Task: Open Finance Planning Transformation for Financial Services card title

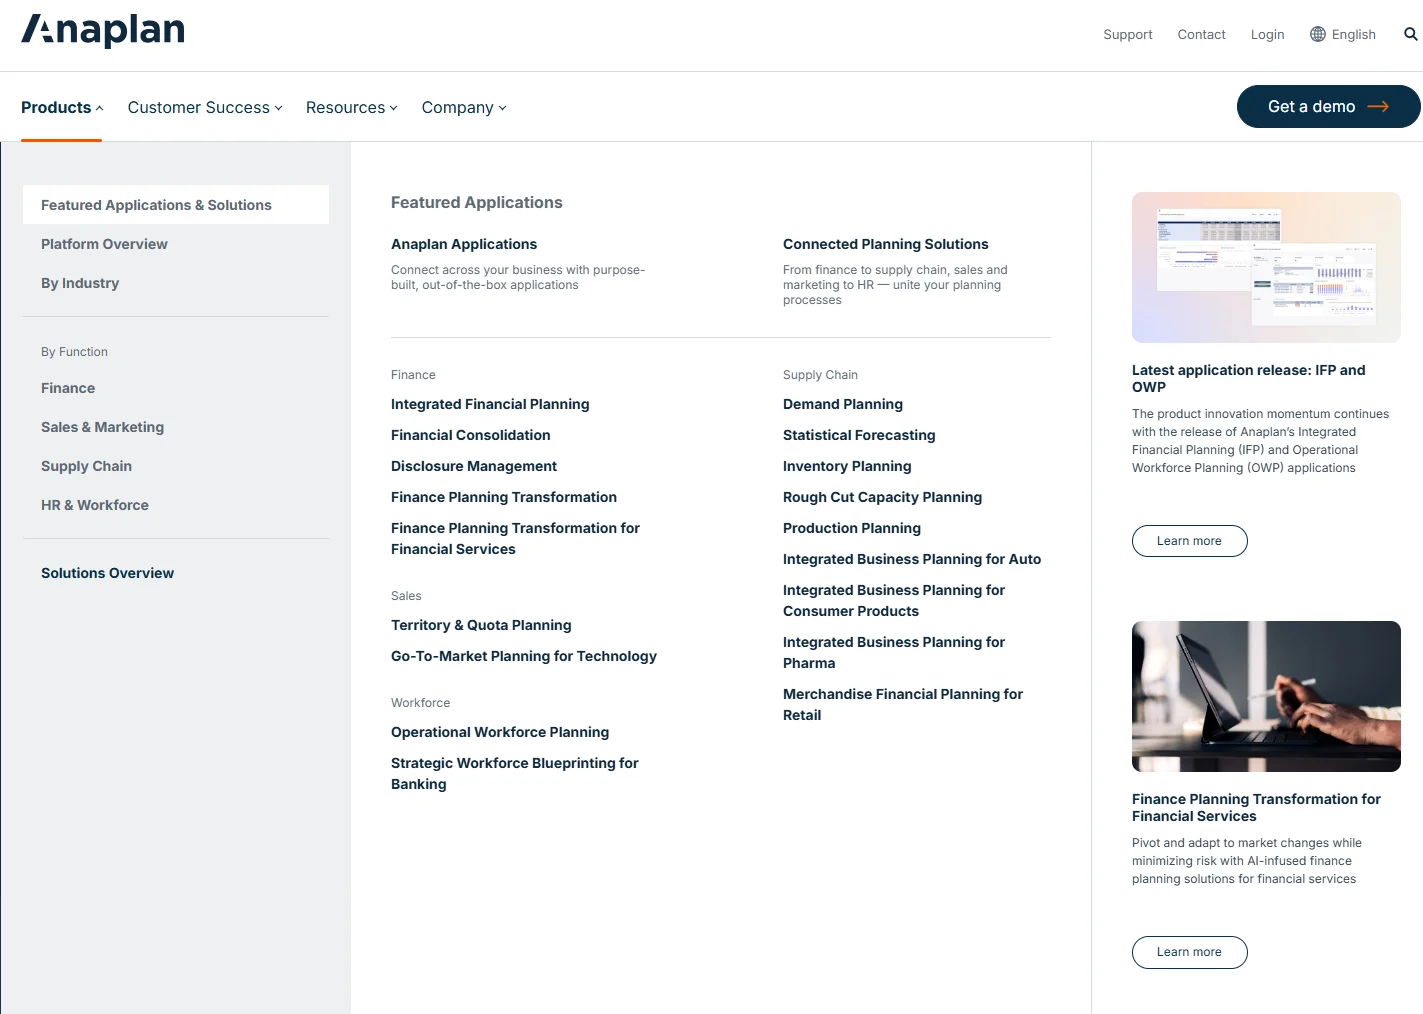Action: 1256,807
